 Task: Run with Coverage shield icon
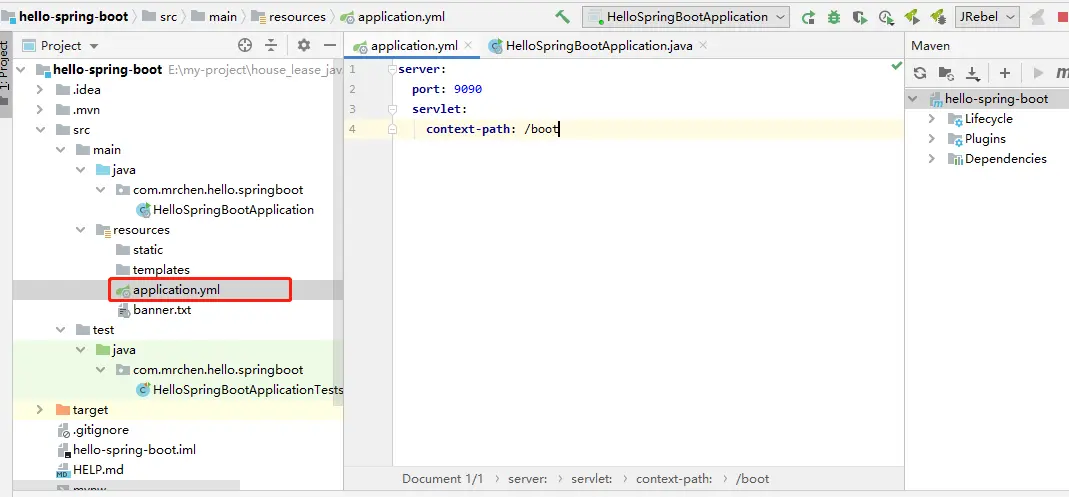coord(859,17)
